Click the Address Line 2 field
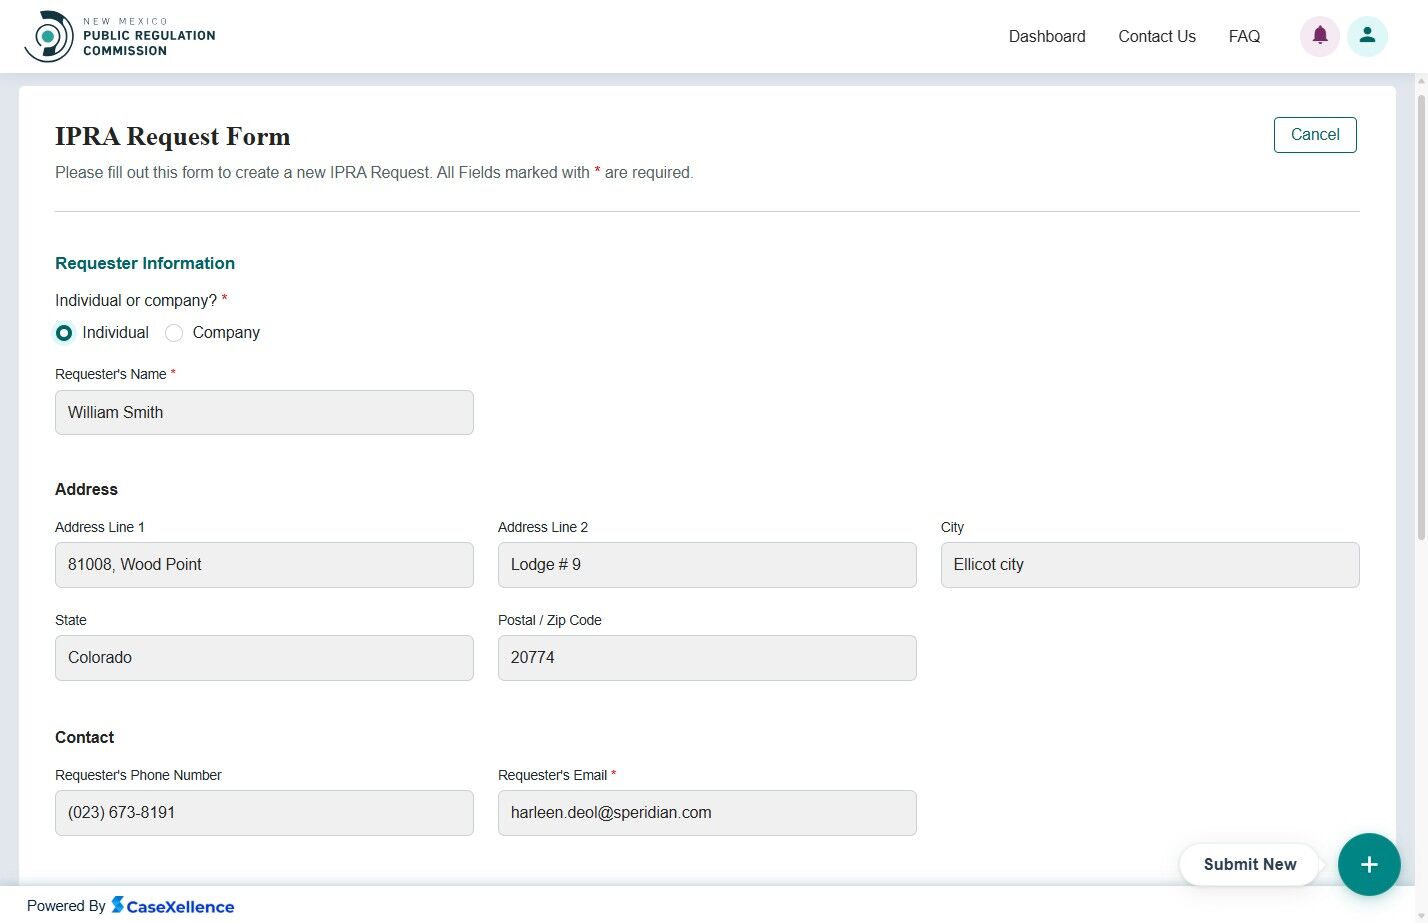This screenshot has height=923, width=1428. [707, 564]
